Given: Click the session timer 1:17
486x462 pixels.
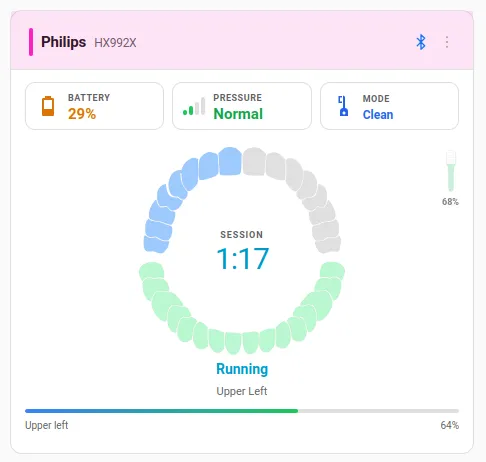Looking at the screenshot, I should coord(242,258).
